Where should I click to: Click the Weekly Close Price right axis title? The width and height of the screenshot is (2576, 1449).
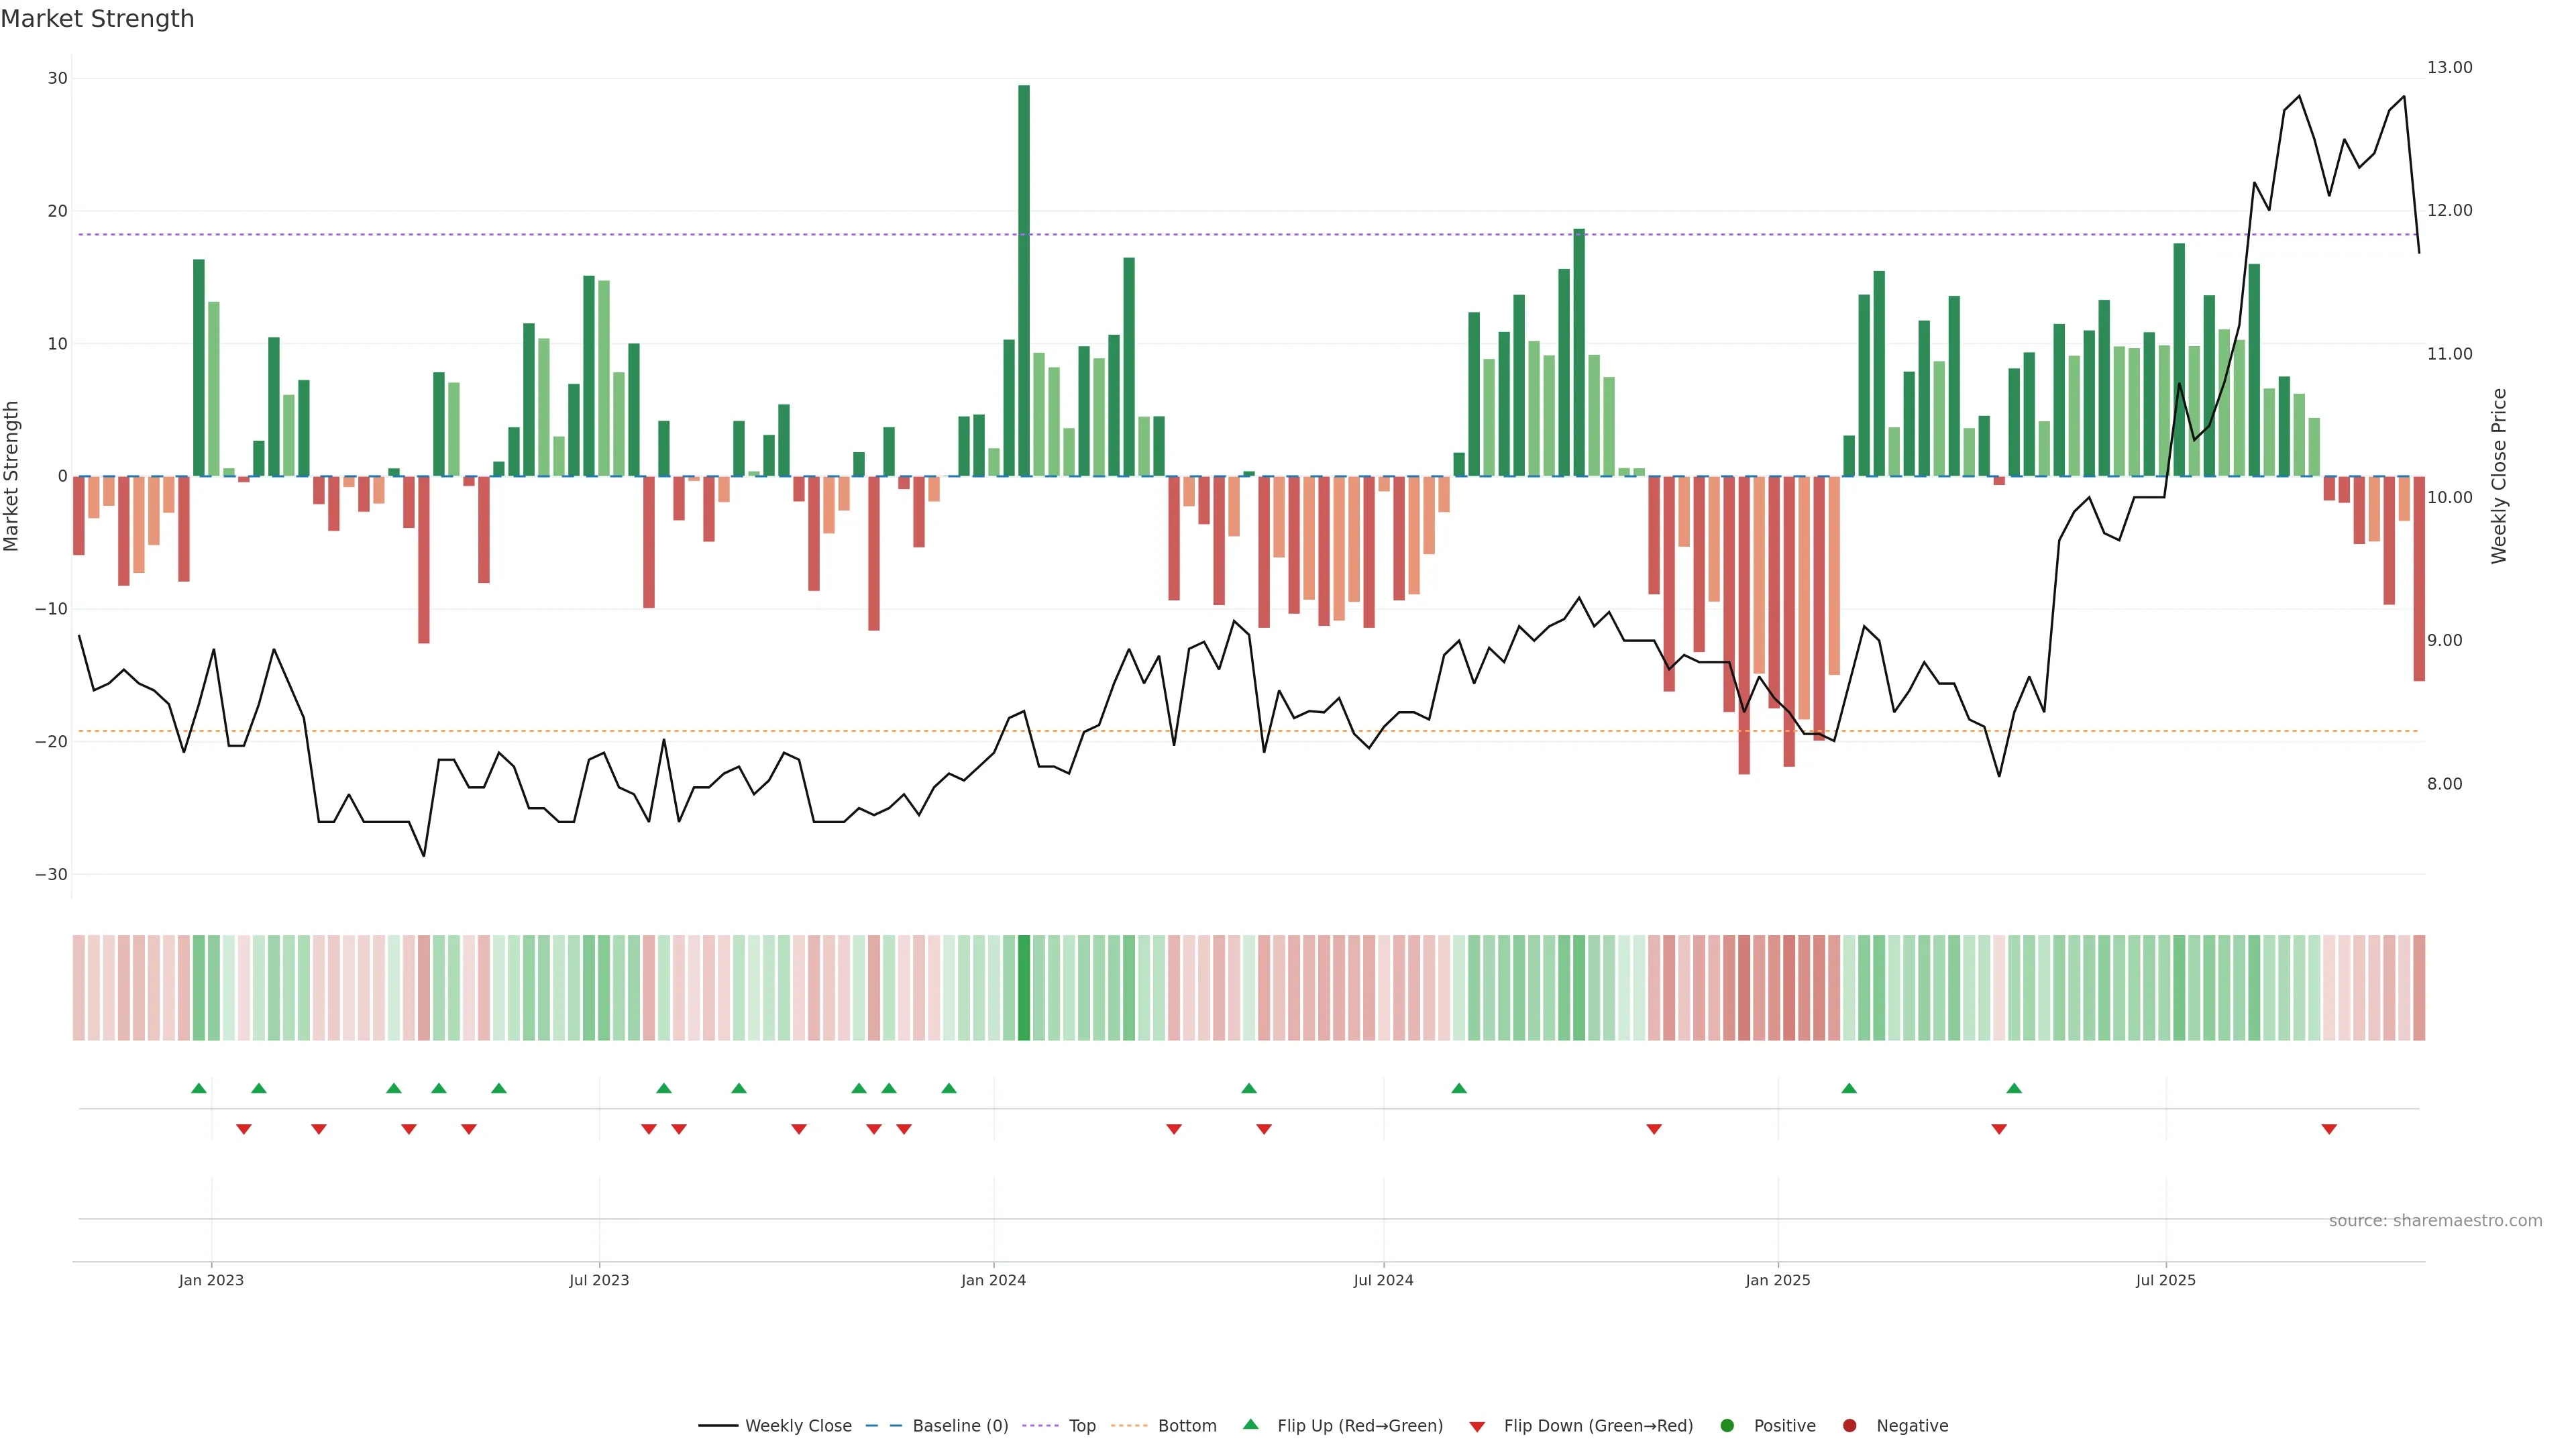click(2499, 476)
